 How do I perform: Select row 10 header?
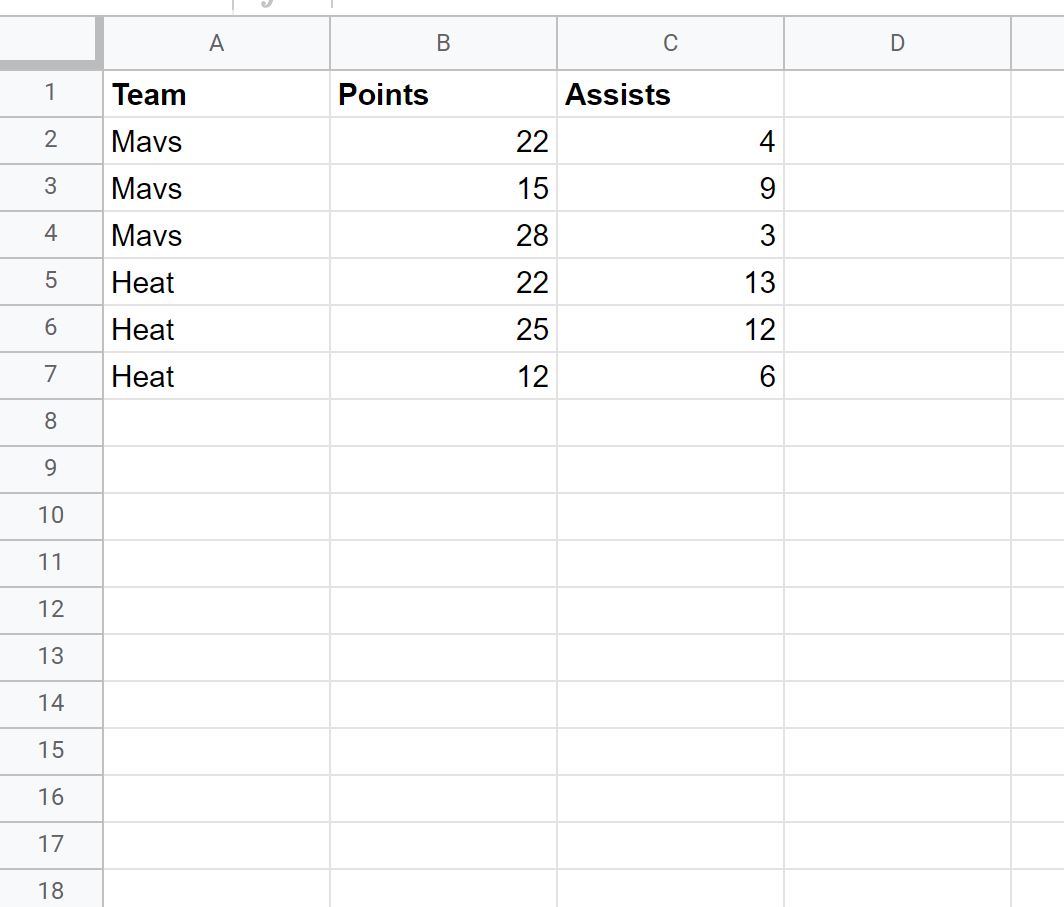(51, 516)
